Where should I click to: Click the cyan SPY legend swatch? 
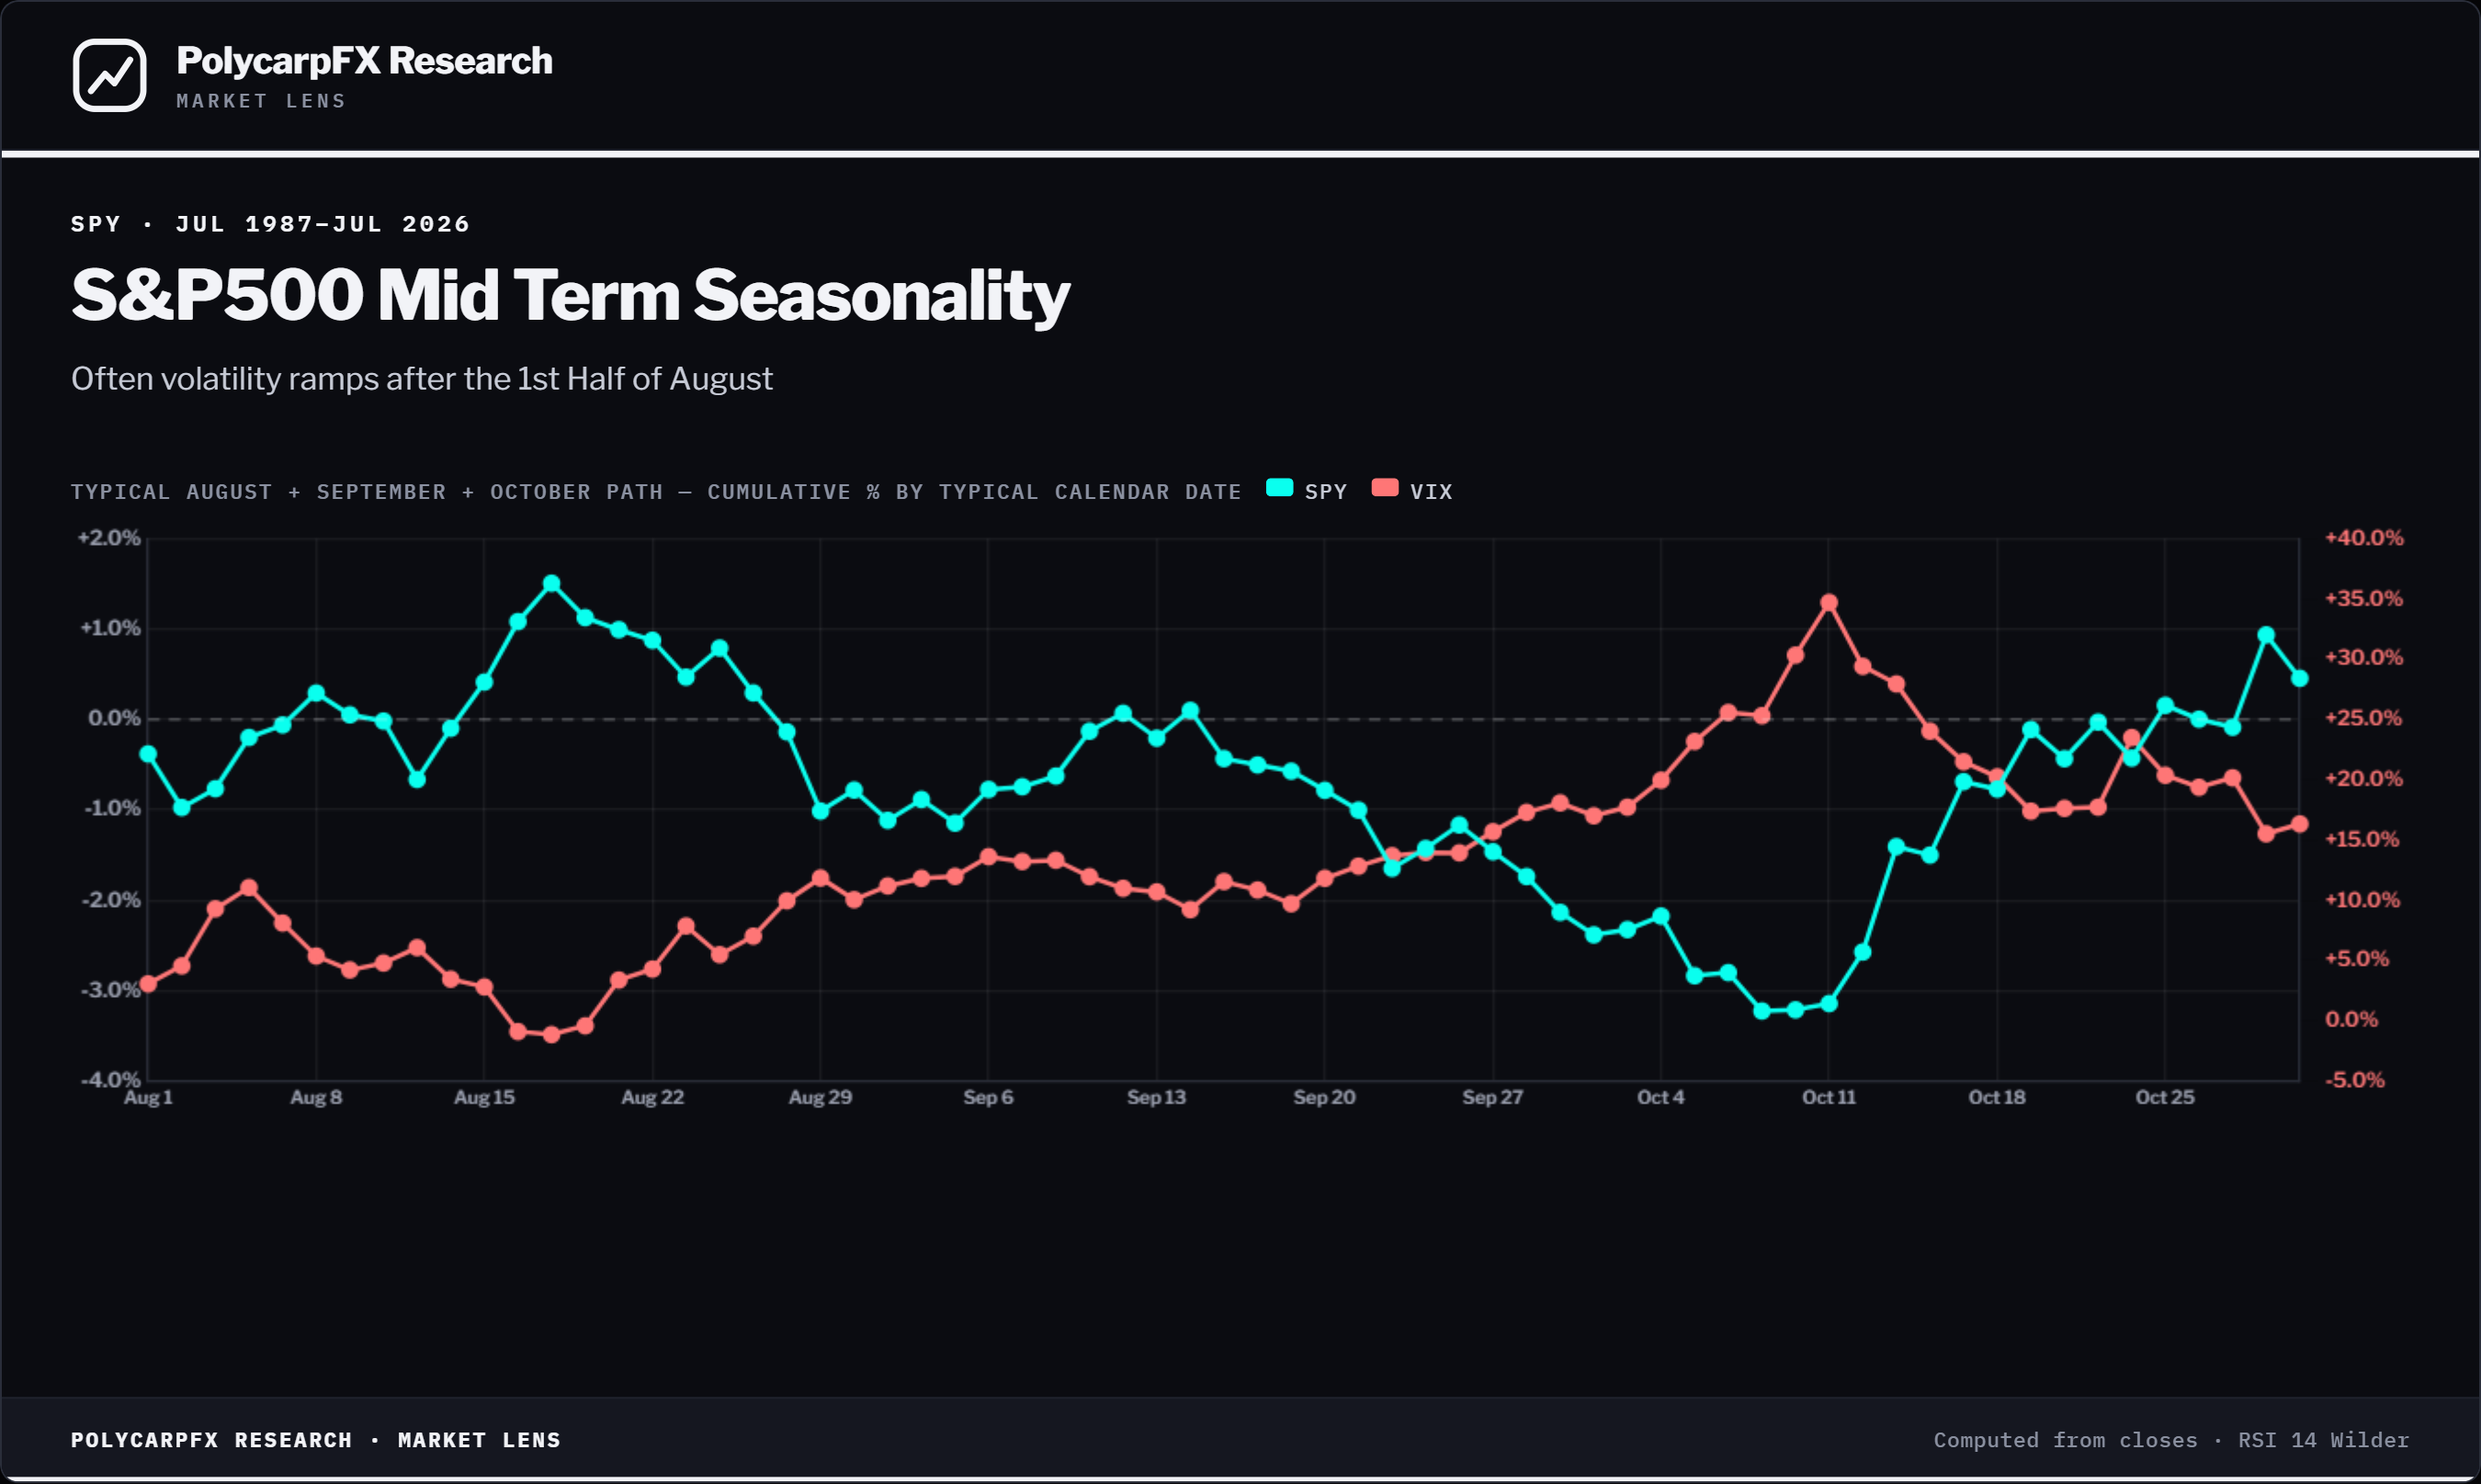[x=1279, y=488]
